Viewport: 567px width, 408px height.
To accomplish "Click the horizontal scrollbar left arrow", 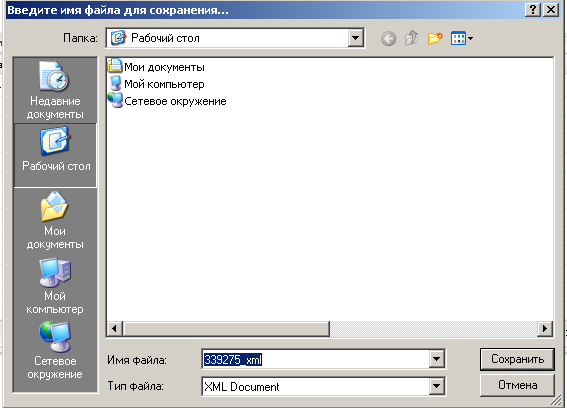I will (x=115, y=329).
